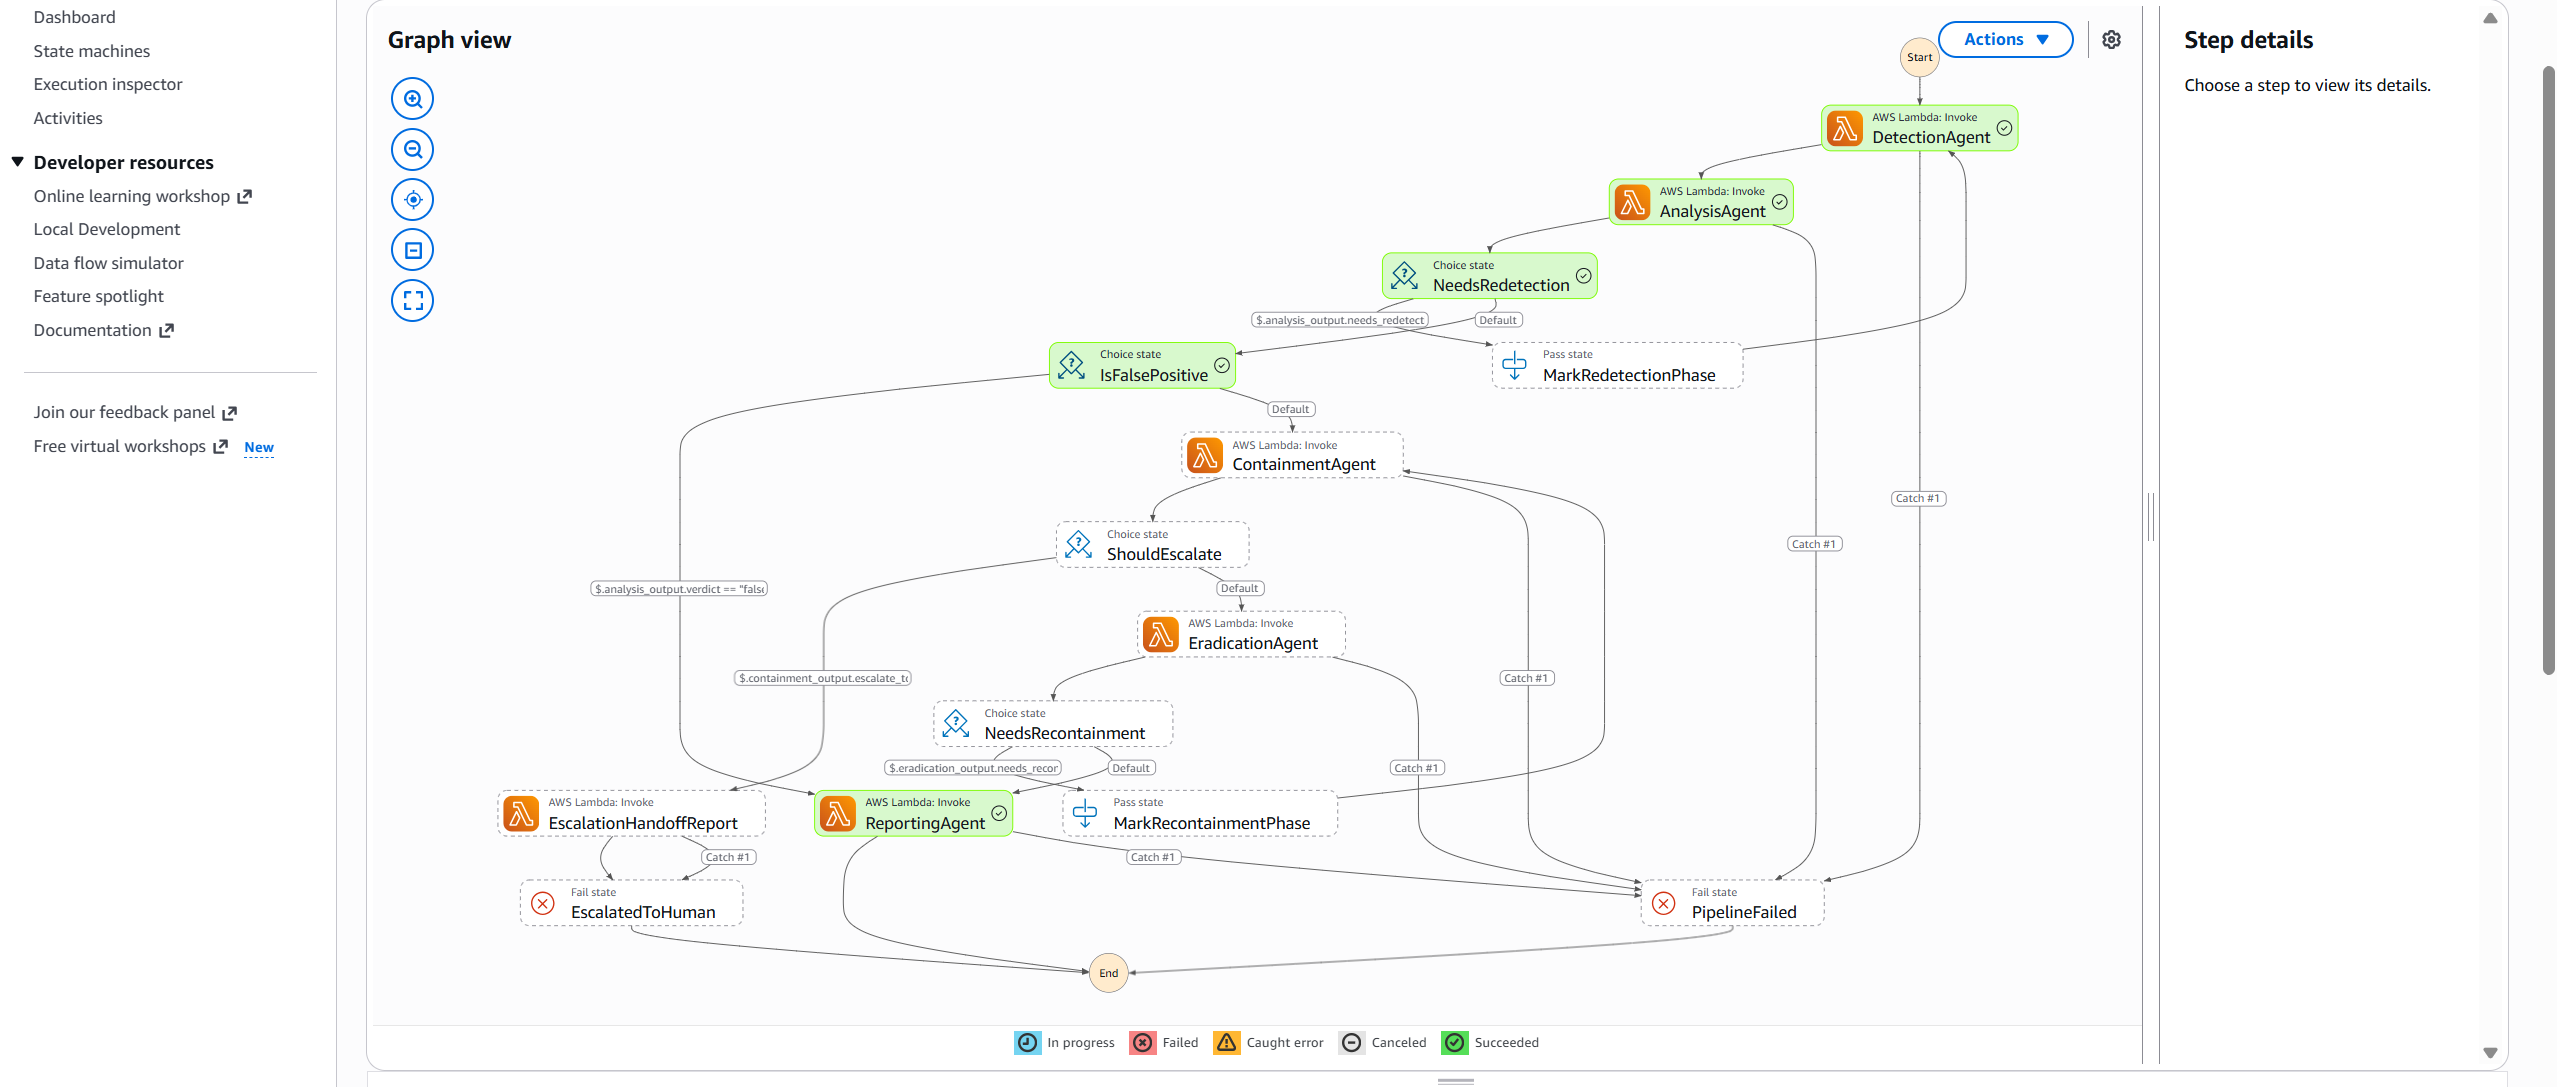Select the ContainmentAgent step label
This screenshot has height=1087, width=2557.
[1304, 464]
